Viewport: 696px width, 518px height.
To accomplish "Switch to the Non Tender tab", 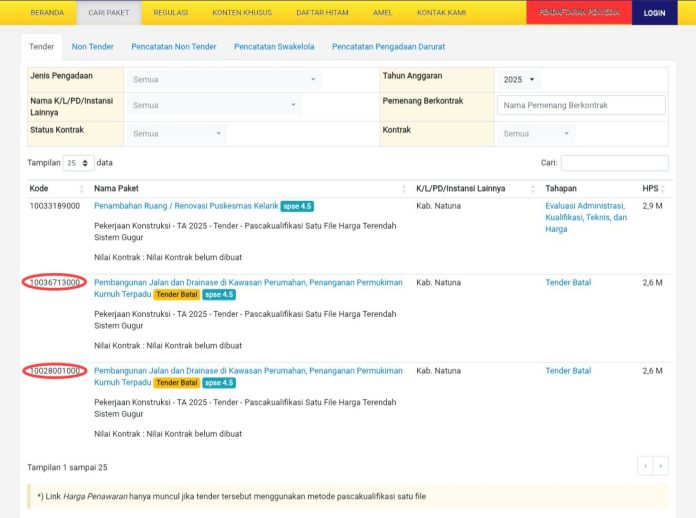I will [93, 46].
